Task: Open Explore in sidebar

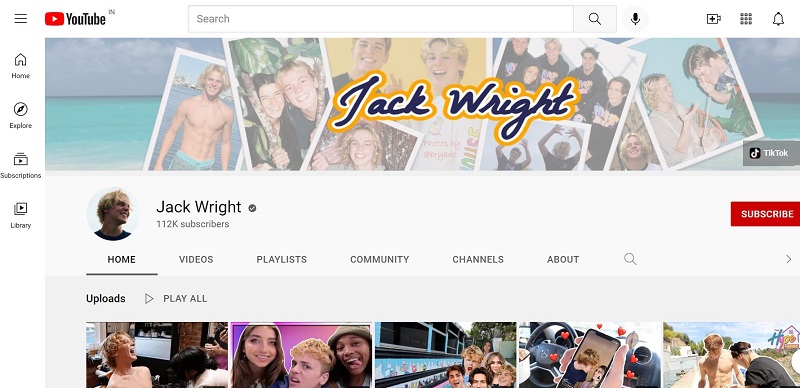Action: coord(20,115)
